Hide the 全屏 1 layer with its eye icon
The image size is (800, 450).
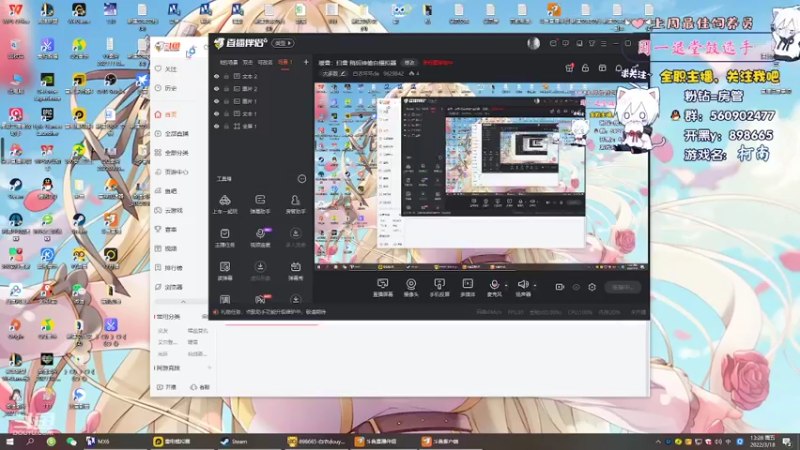[216, 126]
